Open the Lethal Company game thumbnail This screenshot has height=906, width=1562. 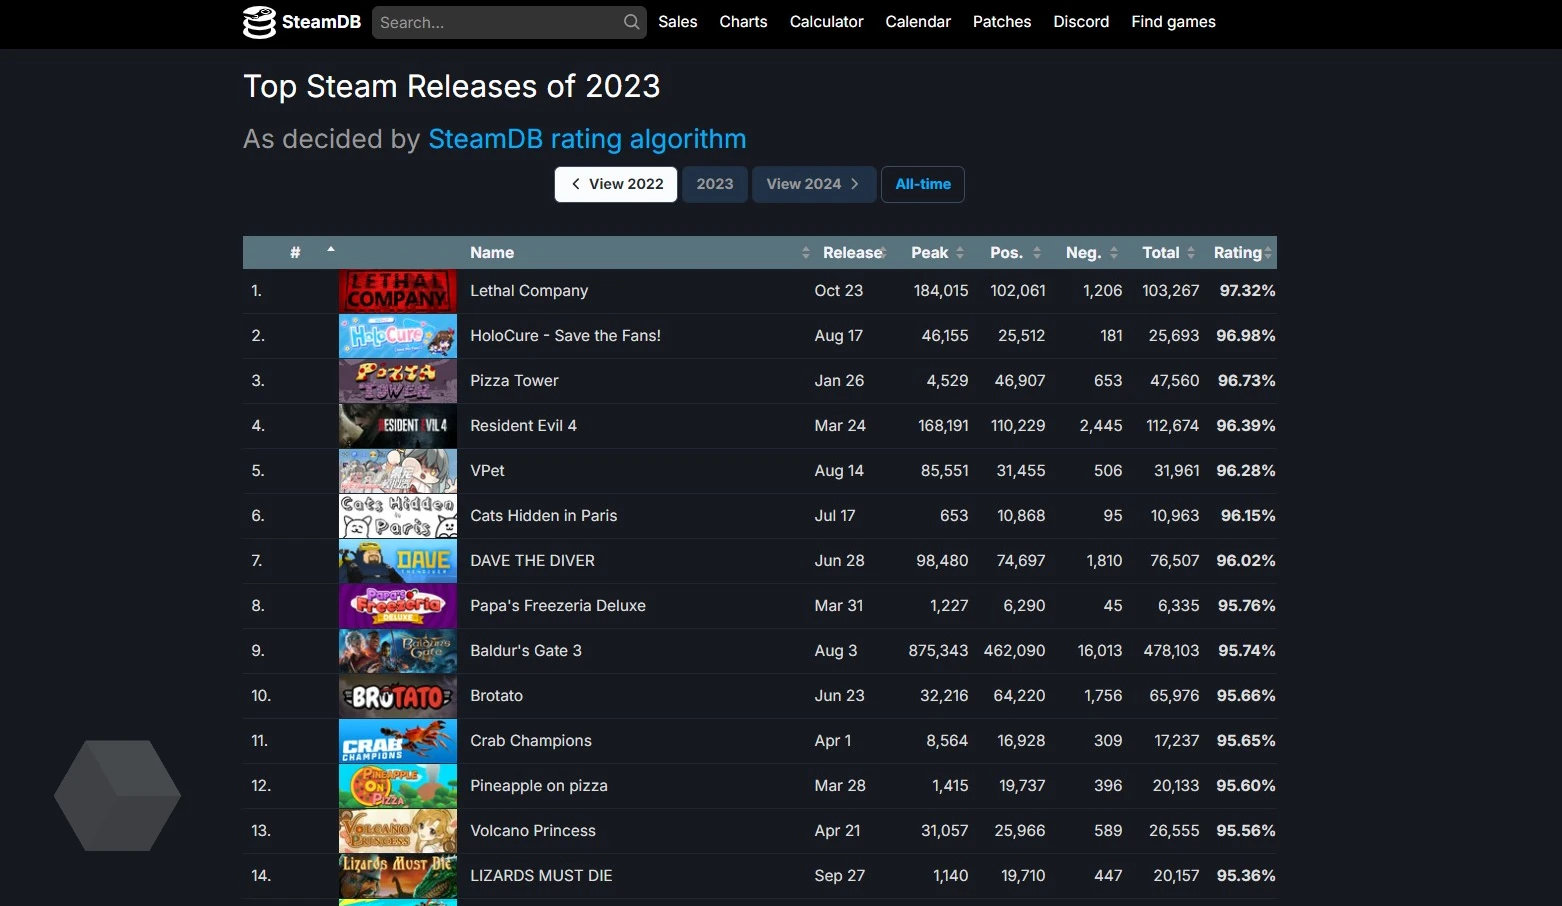click(397, 291)
